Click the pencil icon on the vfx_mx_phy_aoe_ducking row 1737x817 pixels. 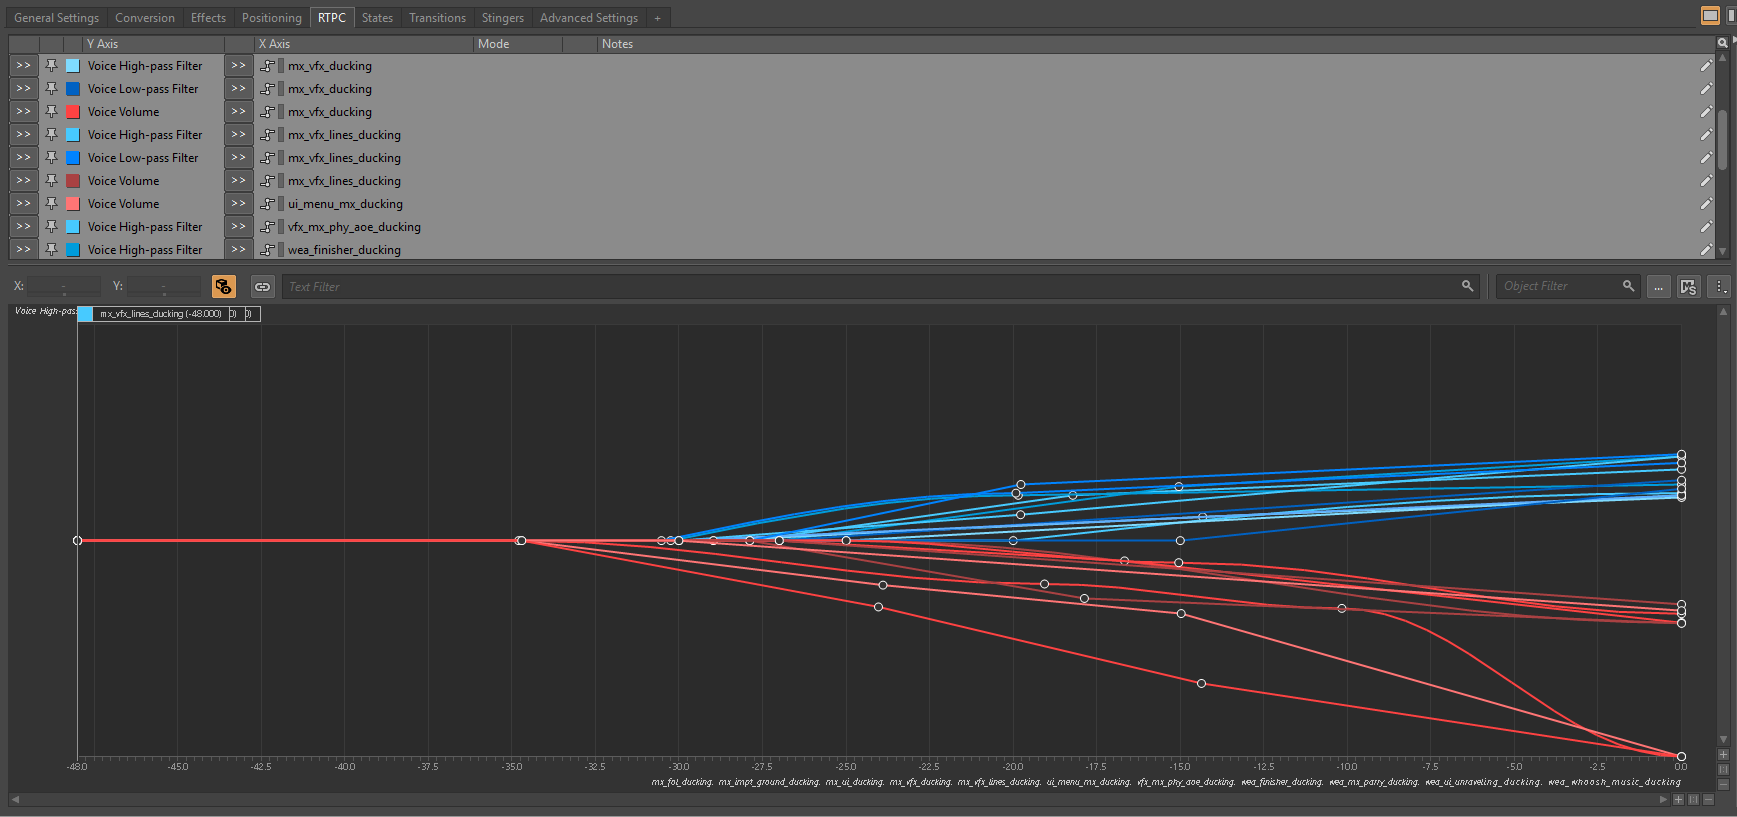tap(1705, 227)
